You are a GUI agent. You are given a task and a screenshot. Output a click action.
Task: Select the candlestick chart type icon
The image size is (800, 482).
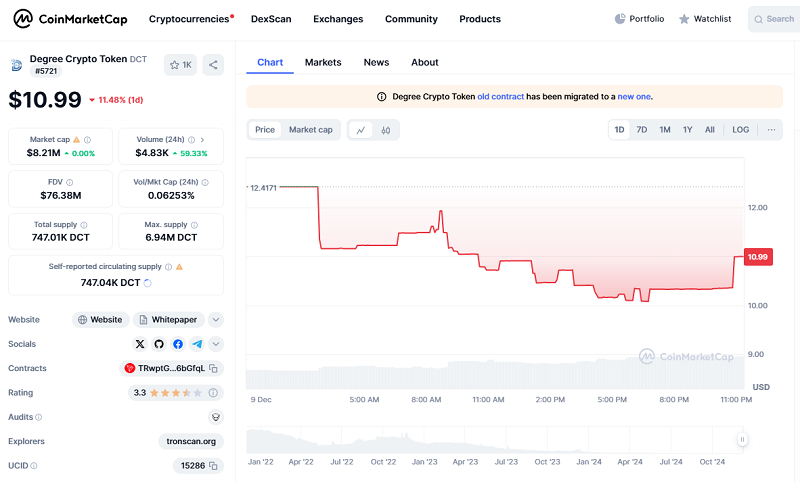(x=386, y=130)
